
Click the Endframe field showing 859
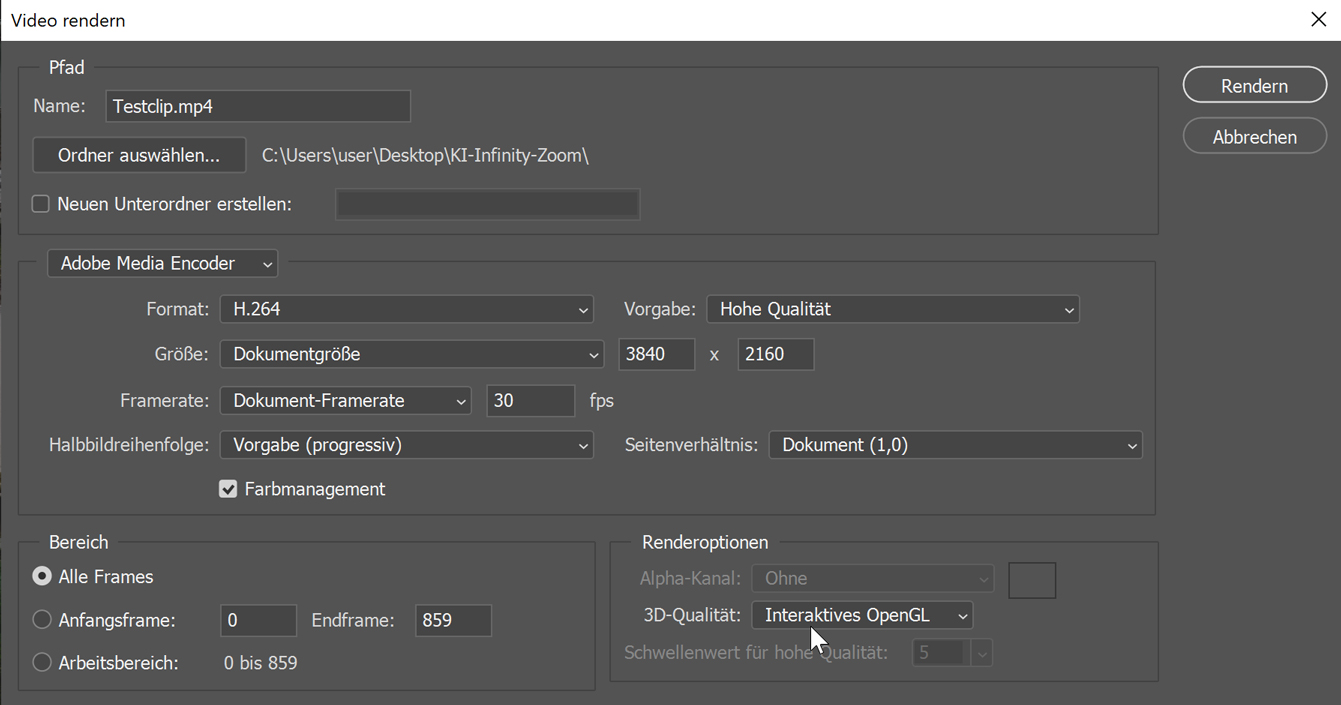[454, 620]
